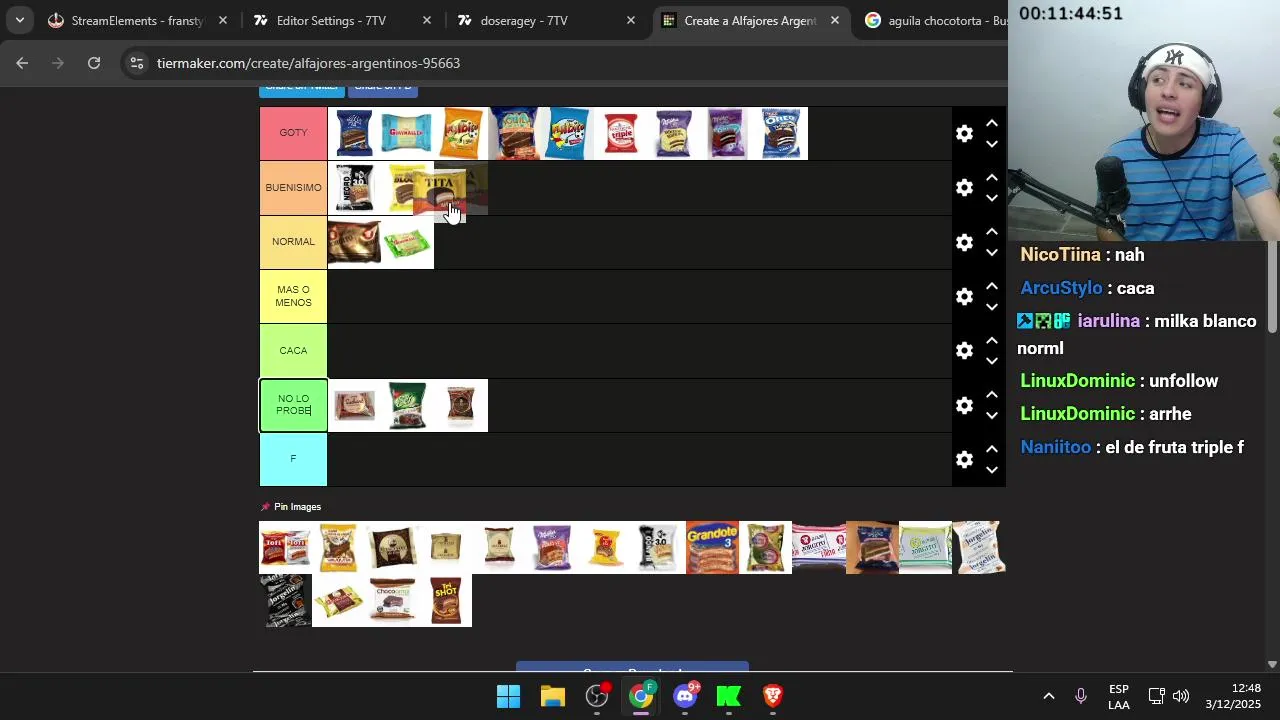Open settings gear for the BUENISIMO tier row
Viewport: 1280px width, 720px height.
click(x=964, y=188)
